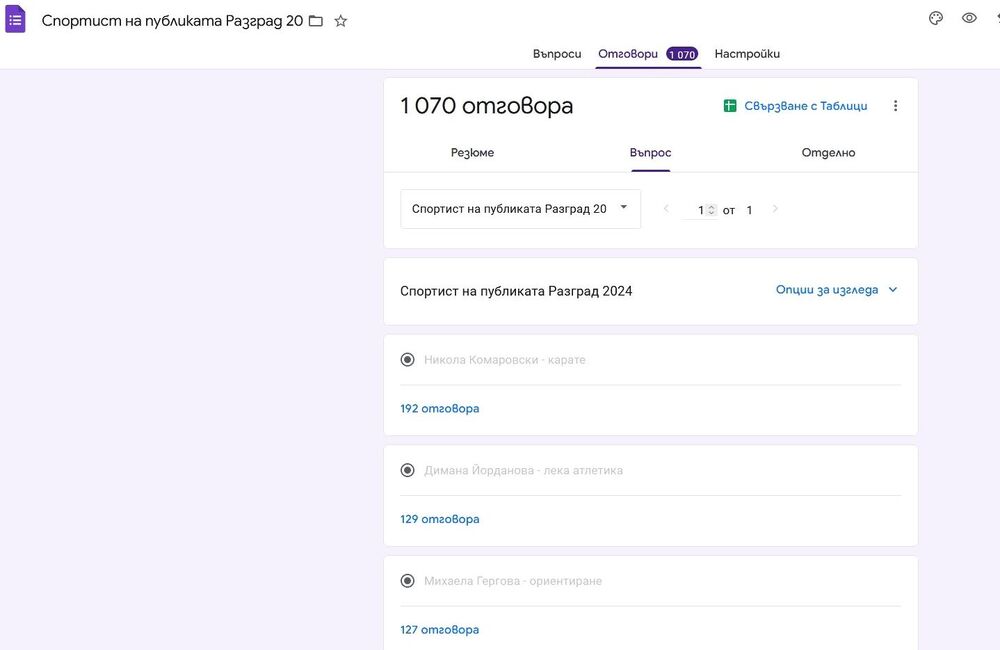Go to previous question arrow
Screen dimensions: 1000x650
click(667, 209)
